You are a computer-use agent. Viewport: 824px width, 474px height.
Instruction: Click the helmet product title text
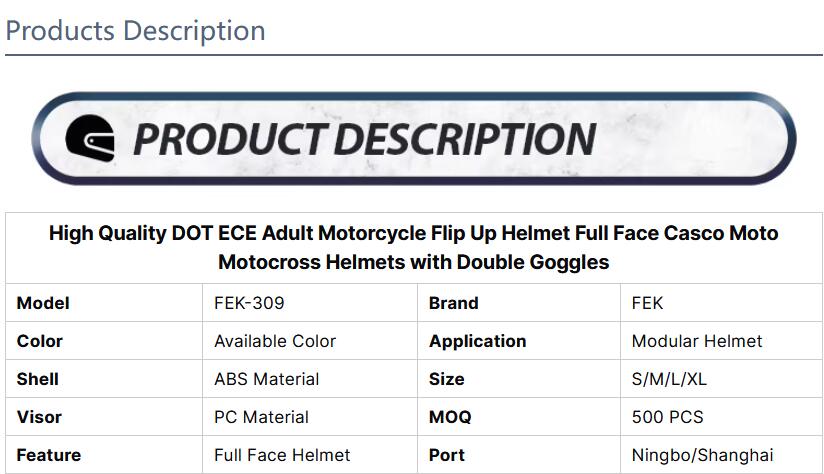414,248
